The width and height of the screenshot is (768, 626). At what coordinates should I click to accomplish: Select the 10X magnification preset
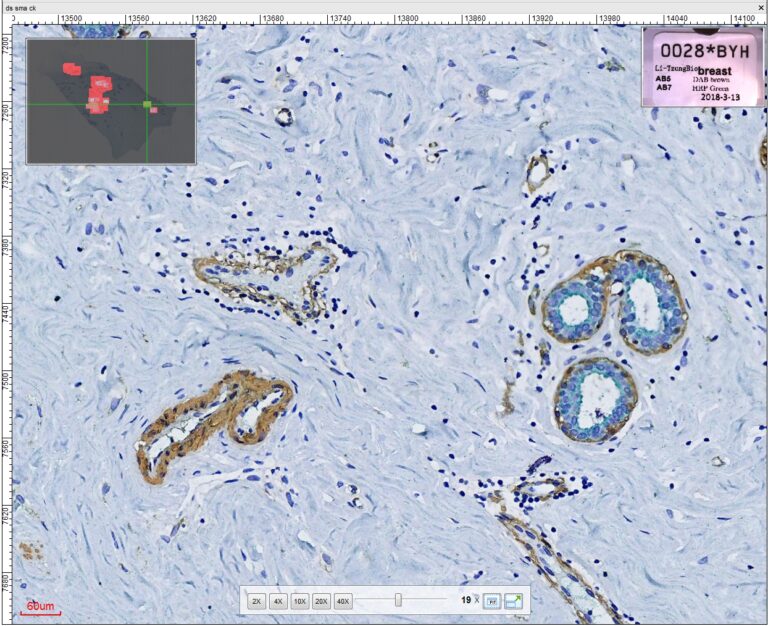coord(299,601)
